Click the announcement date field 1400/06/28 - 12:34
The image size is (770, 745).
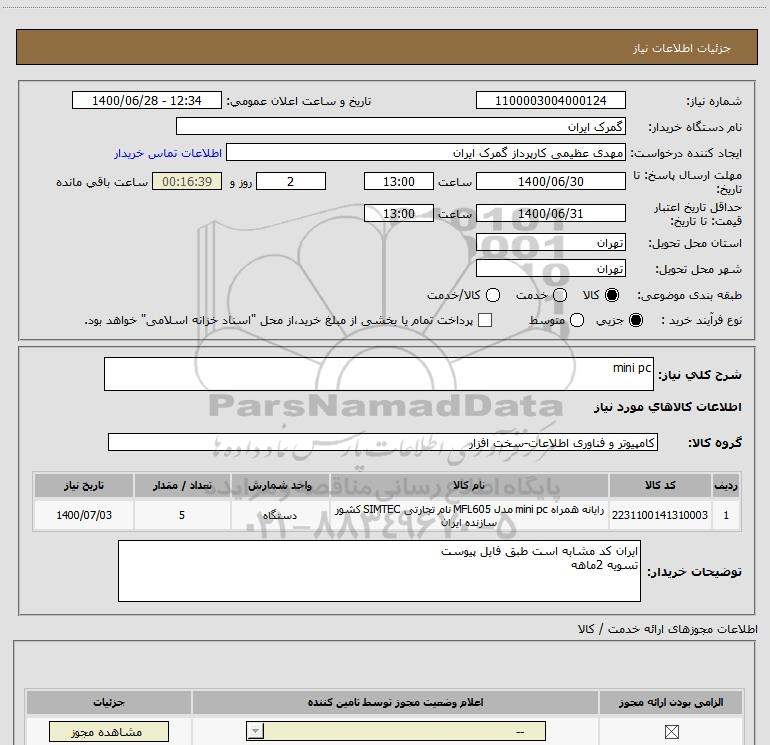[147, 101]
